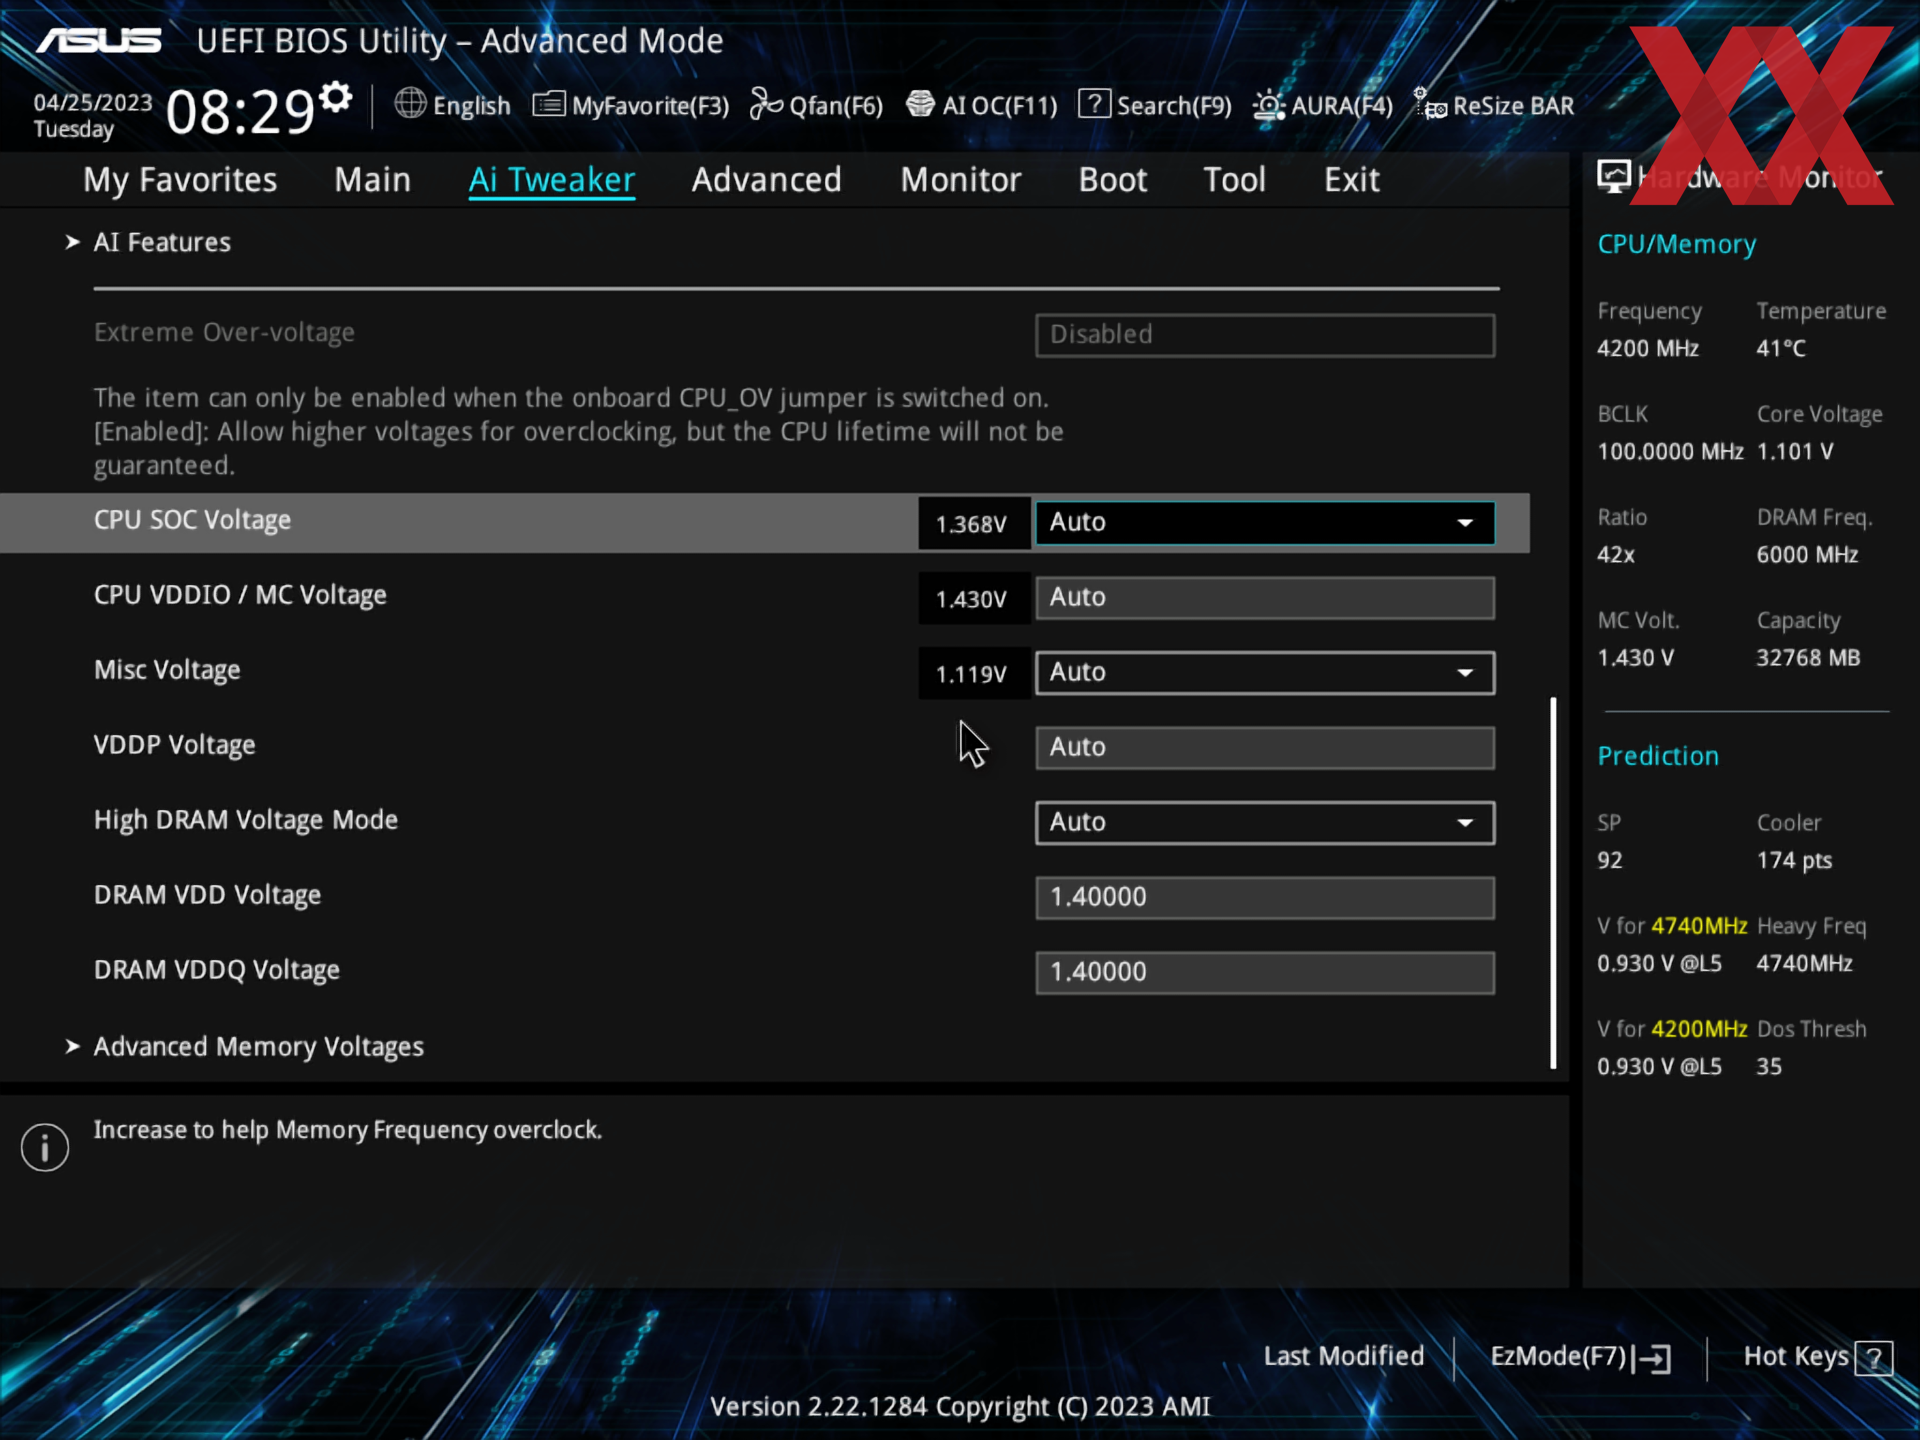Expand the AI Features submenu

pos(162,242)
